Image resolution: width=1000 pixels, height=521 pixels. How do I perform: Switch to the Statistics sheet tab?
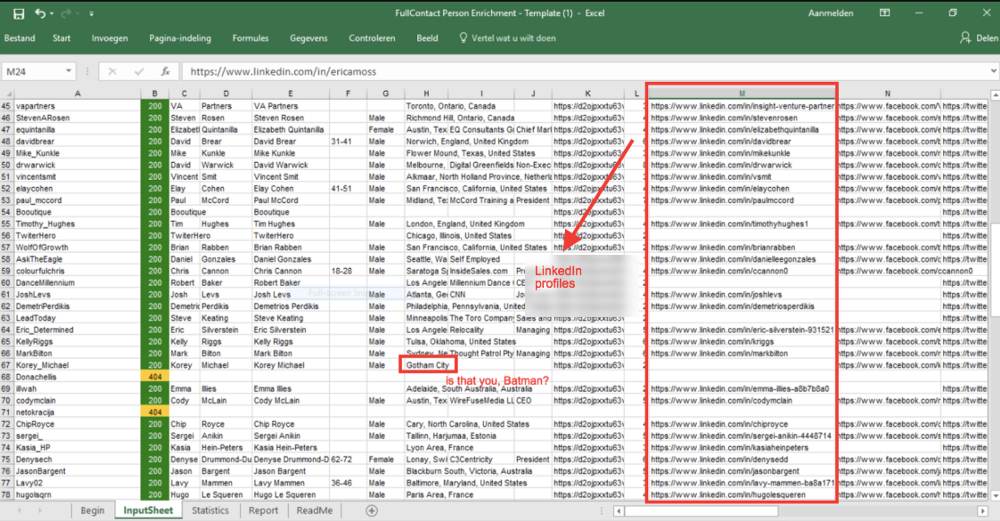tap(210, 510)
